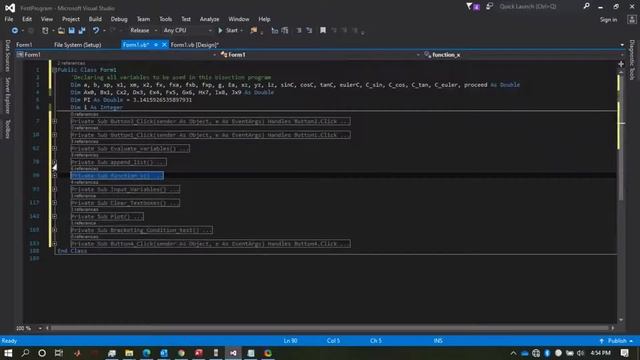Open the Debug menu
Viewport: 640px width, 360px height.
click(x=119, y=19)
